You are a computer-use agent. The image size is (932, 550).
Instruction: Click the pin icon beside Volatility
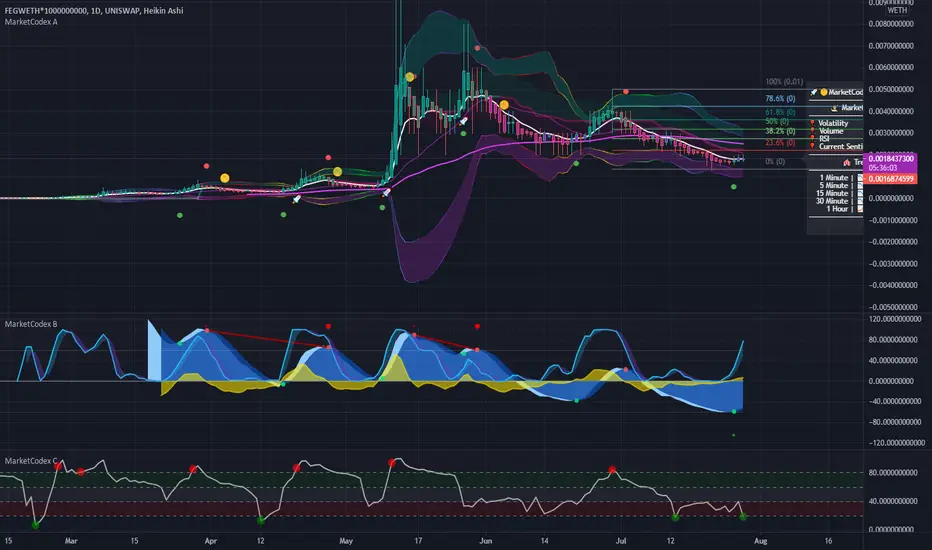[x=813, y=123]
